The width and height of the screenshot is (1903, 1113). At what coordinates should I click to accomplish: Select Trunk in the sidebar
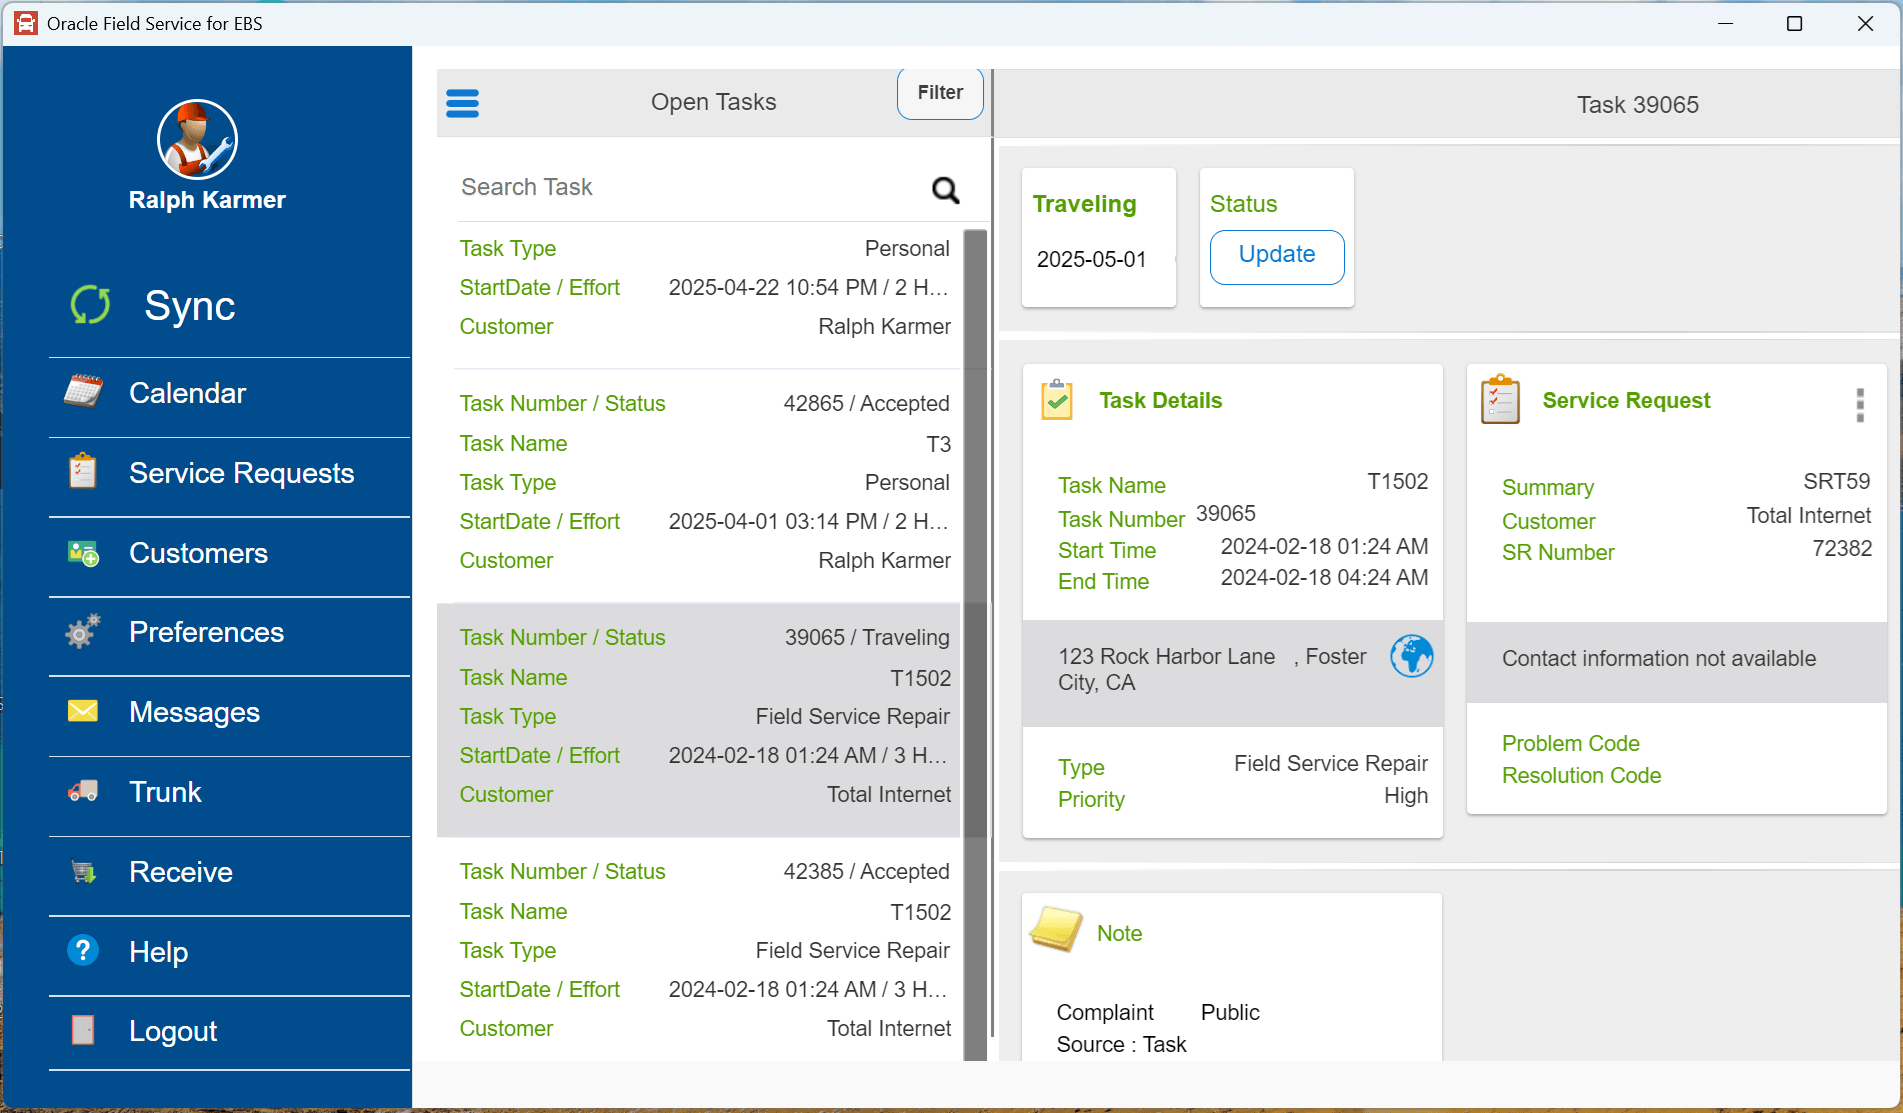tap(230, 792)
